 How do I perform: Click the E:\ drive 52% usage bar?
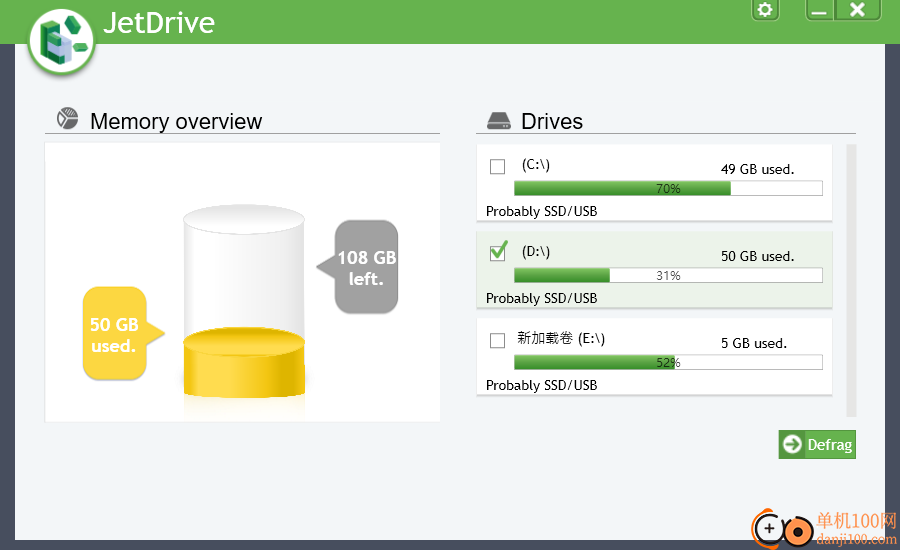click(668, 362)
